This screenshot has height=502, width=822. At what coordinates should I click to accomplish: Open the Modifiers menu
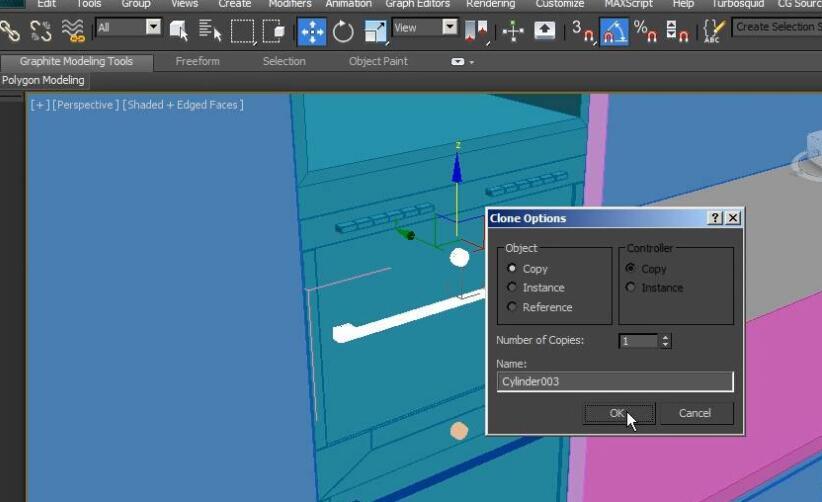tap(290, 4)
